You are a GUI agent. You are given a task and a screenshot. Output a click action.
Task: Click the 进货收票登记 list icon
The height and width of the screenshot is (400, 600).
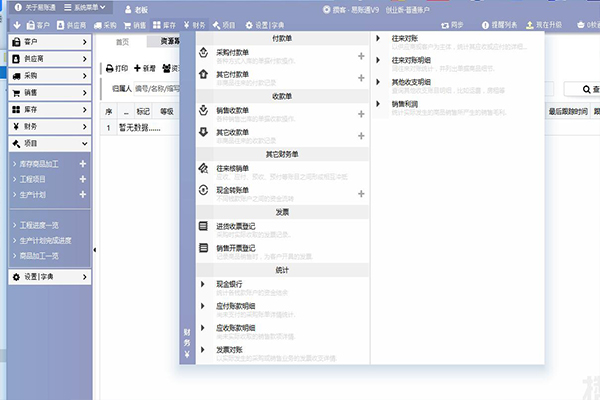[x=204, y=226]
